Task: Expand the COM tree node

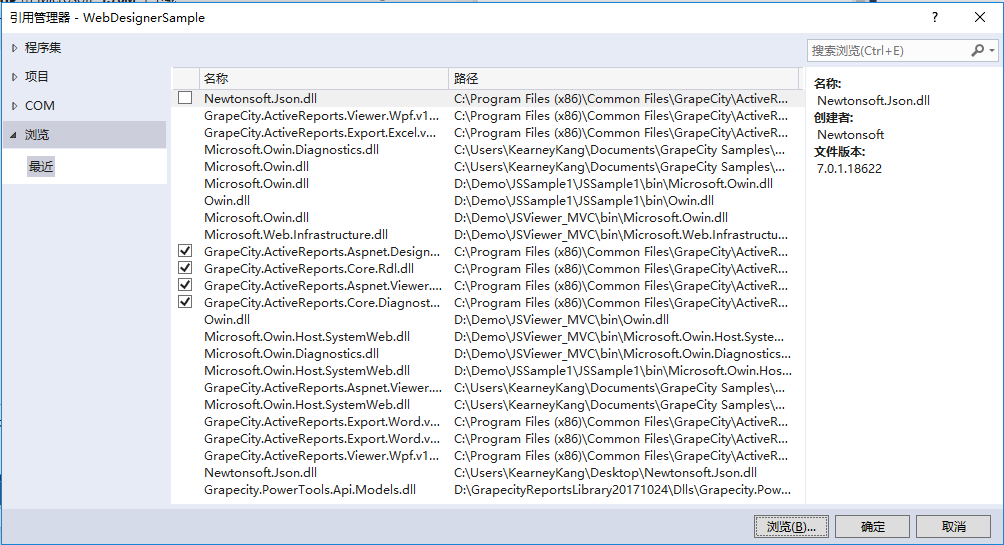Action: click(14, 106)
